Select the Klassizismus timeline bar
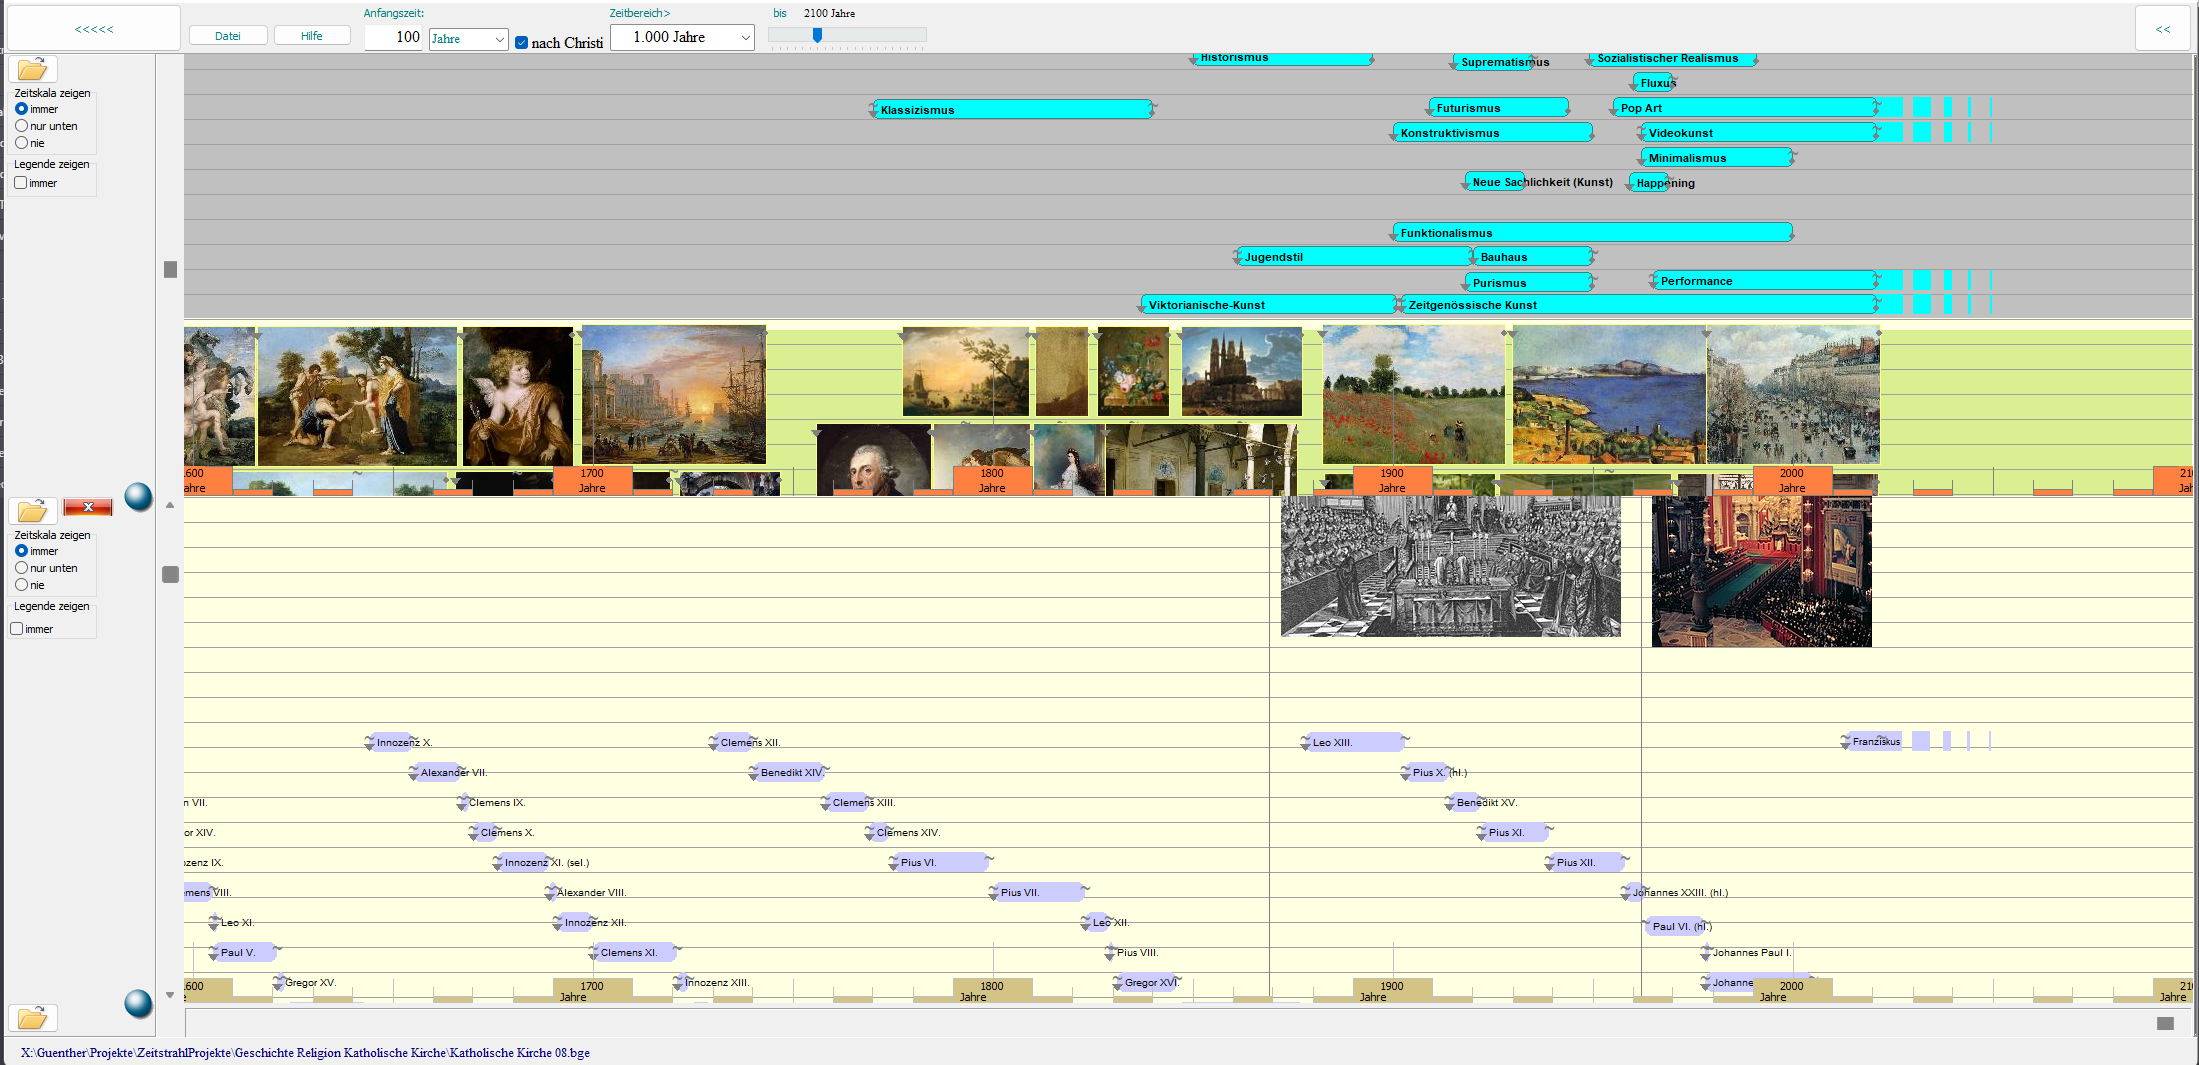 pyautogui.click(x=1012, y=109)
